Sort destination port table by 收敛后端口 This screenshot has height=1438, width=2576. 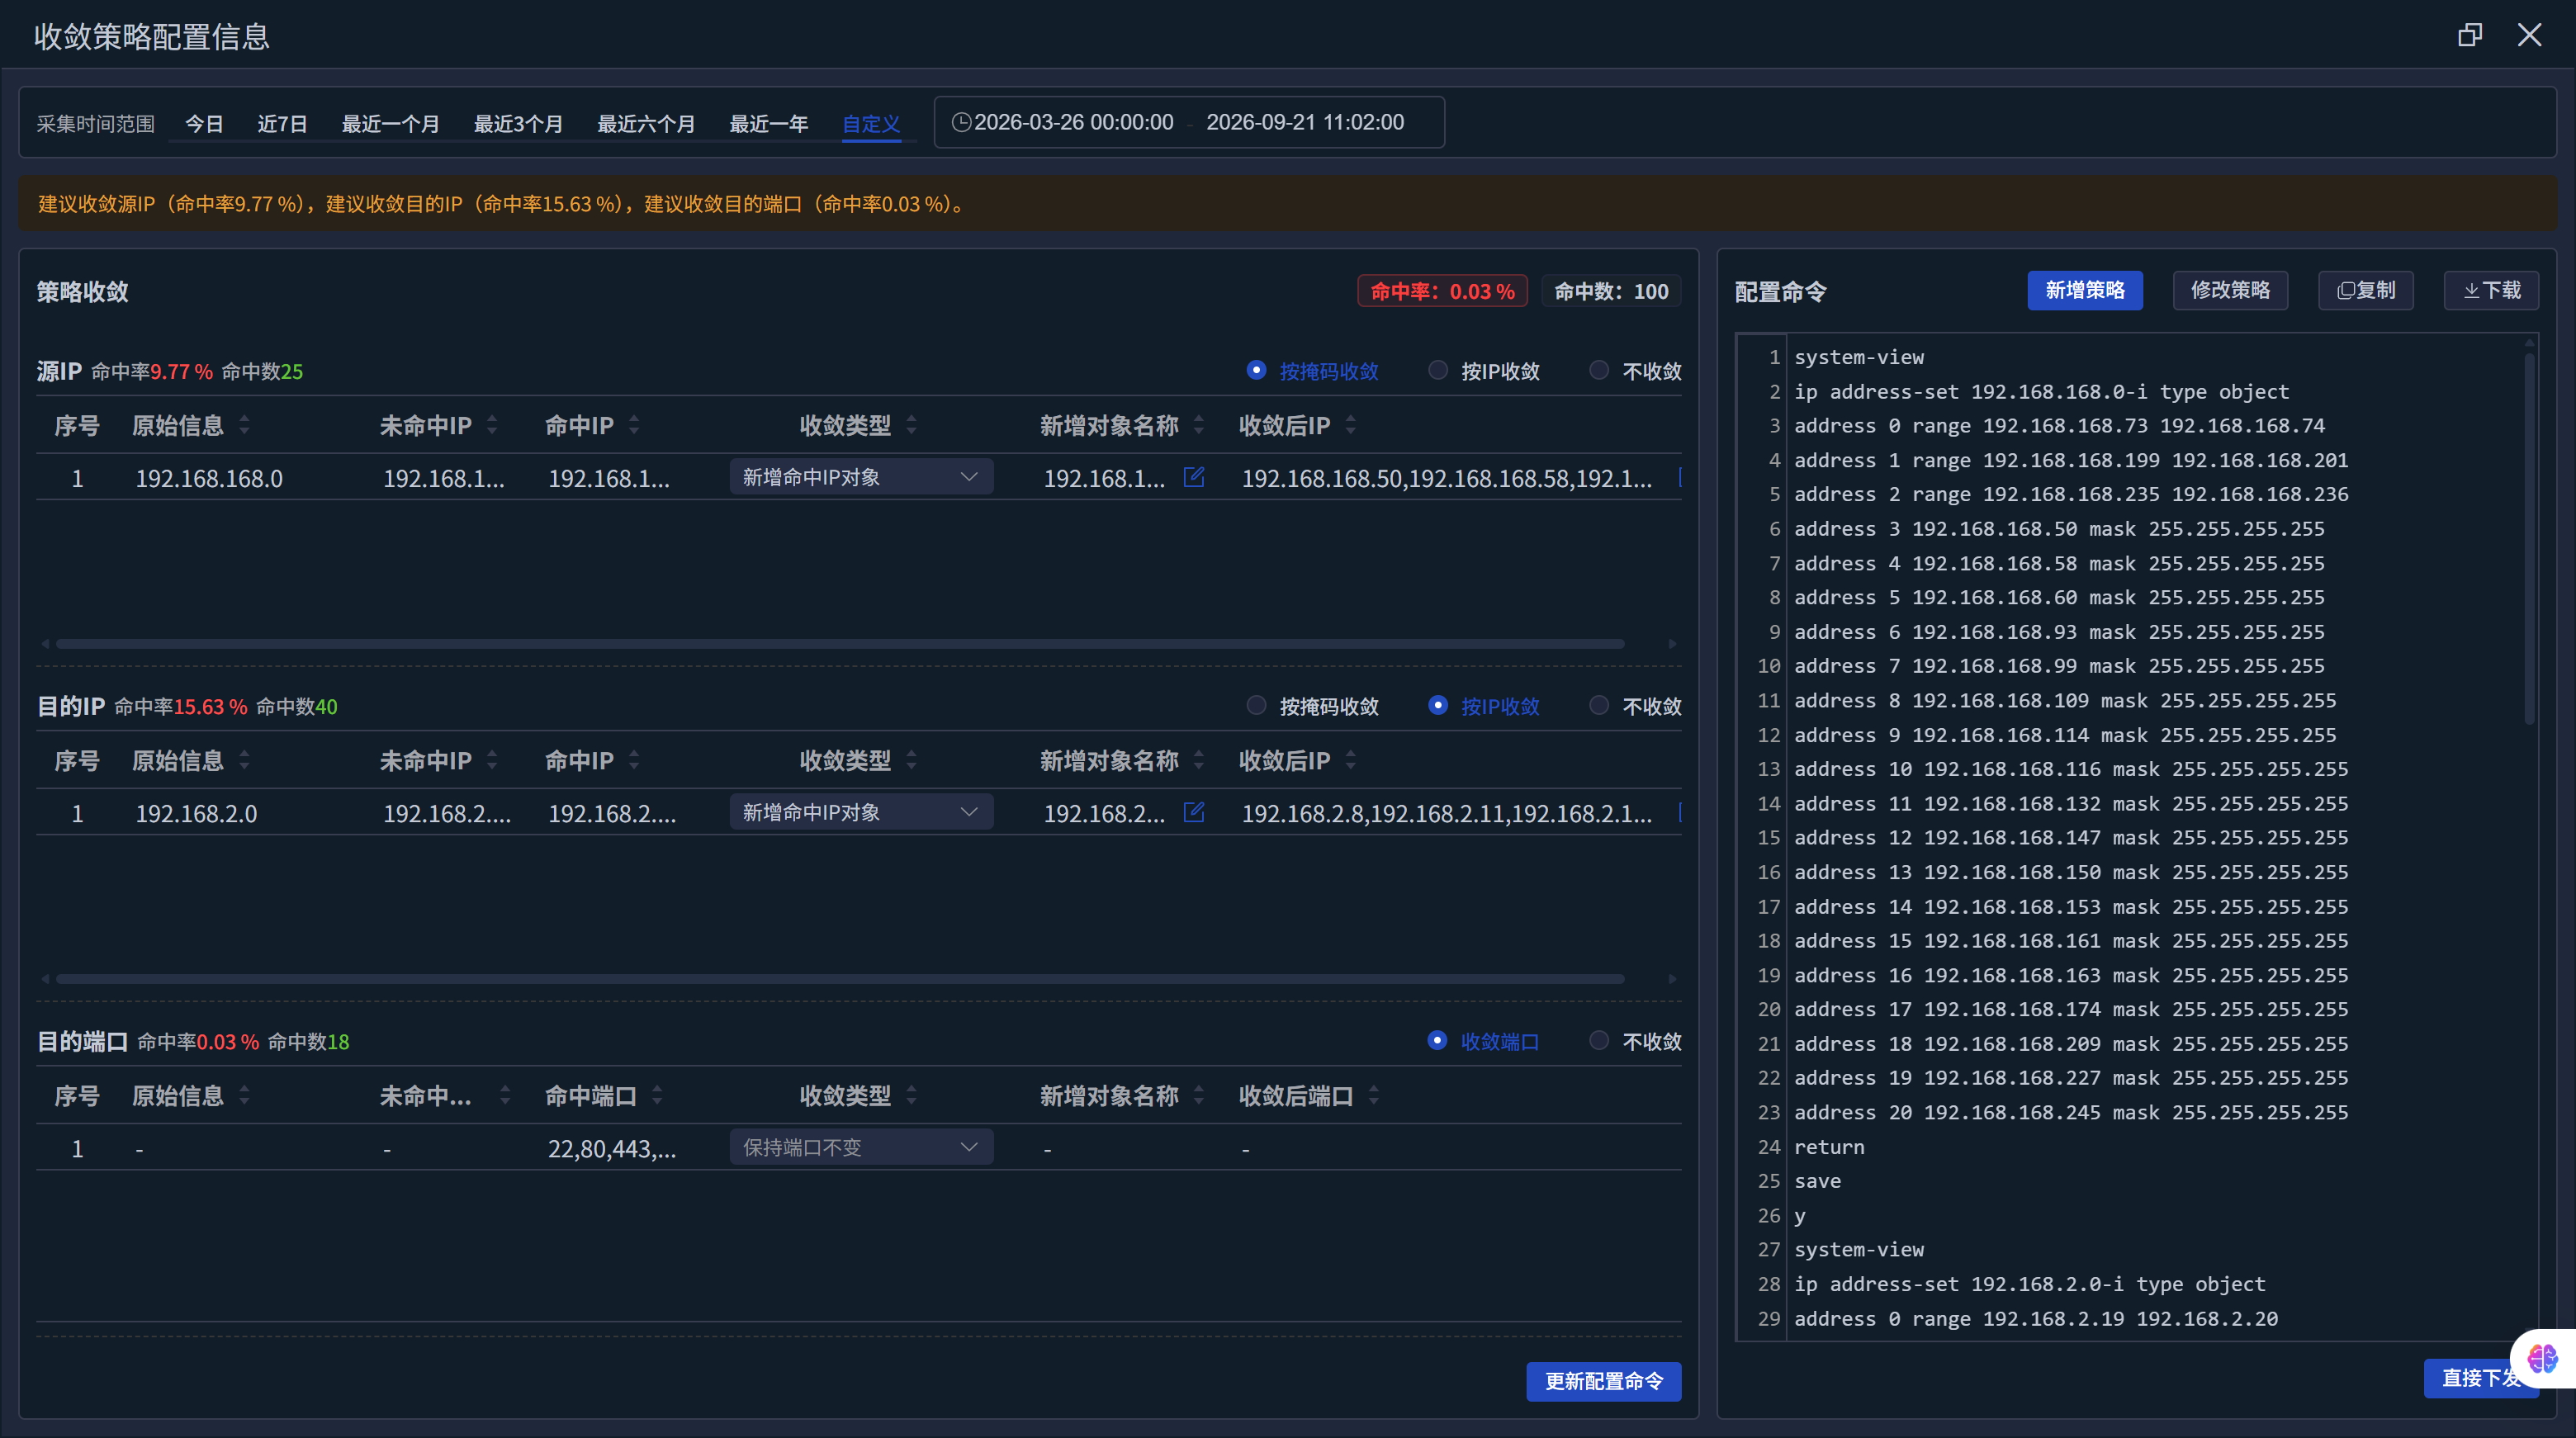pos(1374,1095)
